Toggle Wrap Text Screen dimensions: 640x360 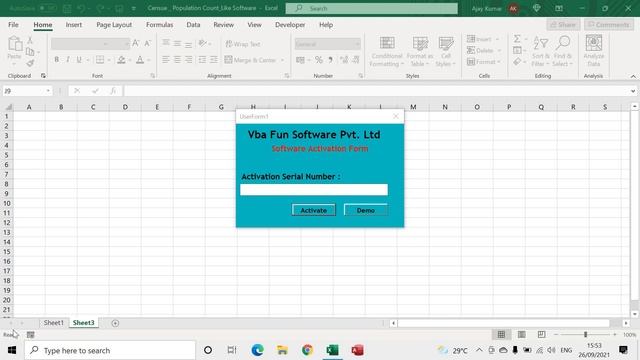(x=243, y=44)
